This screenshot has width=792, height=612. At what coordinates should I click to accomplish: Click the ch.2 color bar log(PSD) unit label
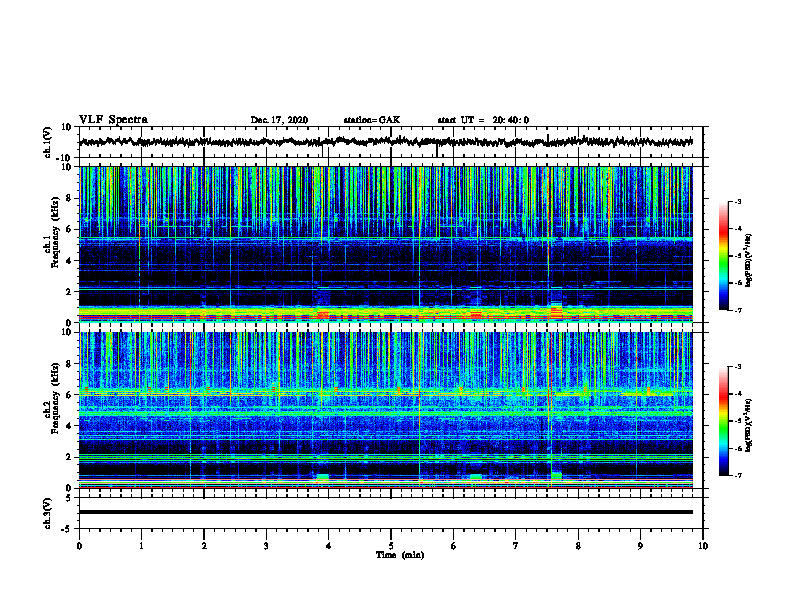point(749,426)
